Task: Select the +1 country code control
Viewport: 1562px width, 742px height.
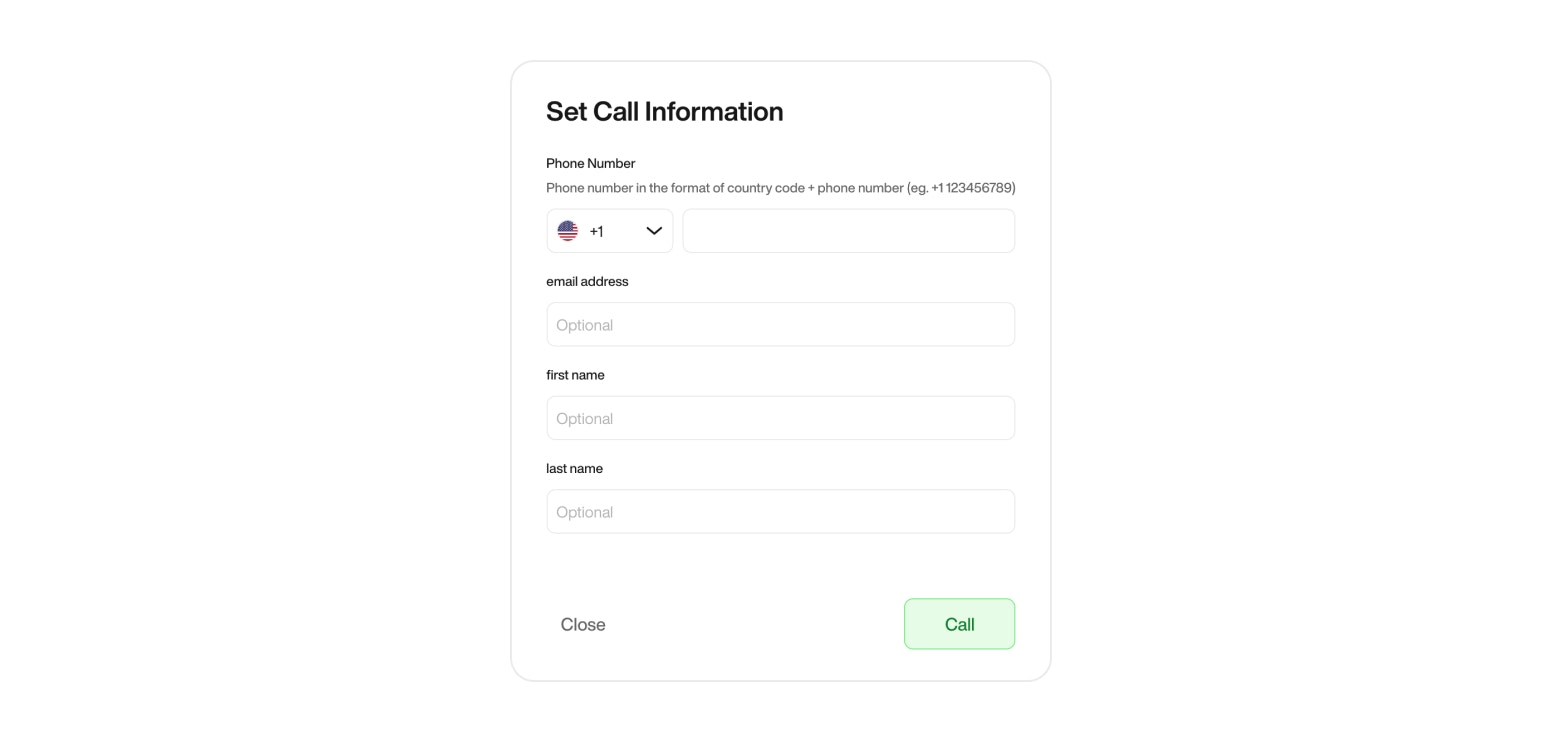Action: 610,231
